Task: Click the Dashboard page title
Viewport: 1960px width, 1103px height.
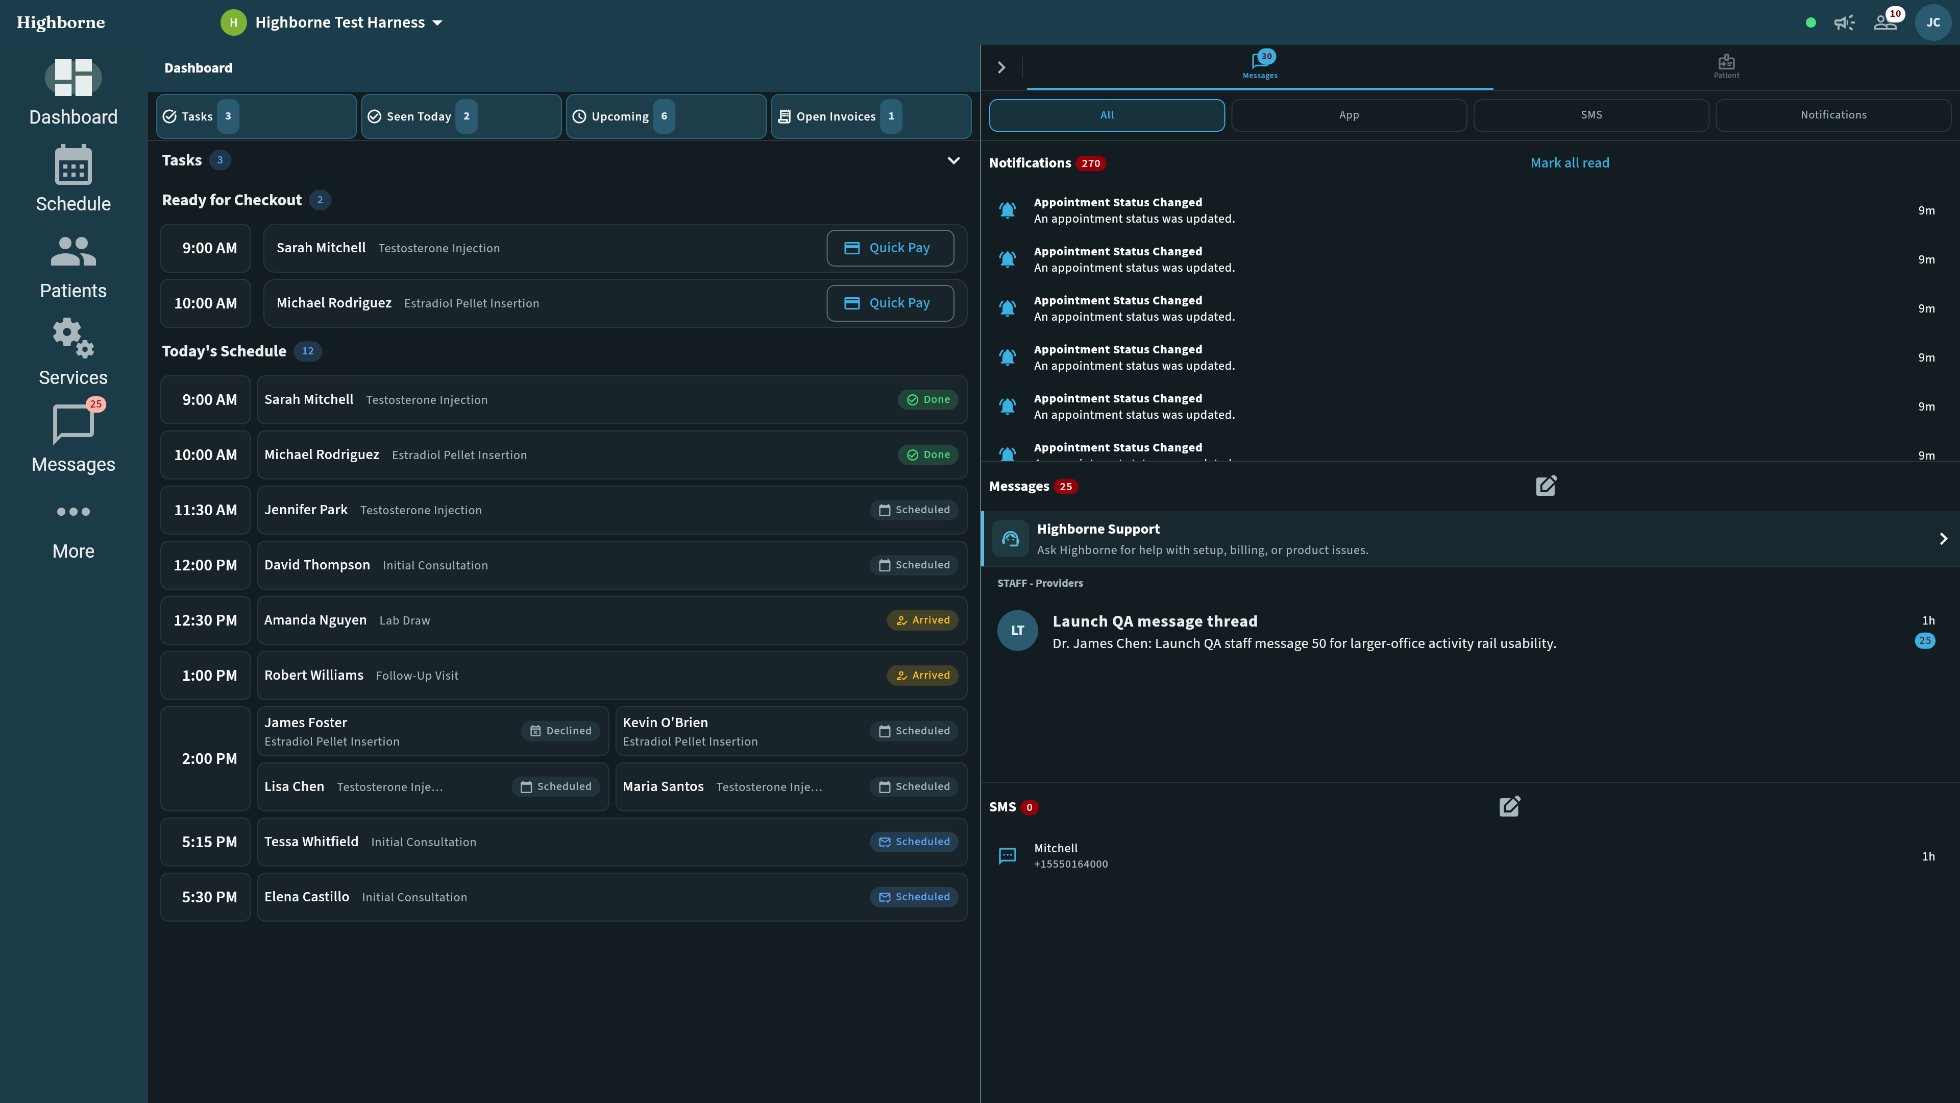Action: click(x=198, y=68)
